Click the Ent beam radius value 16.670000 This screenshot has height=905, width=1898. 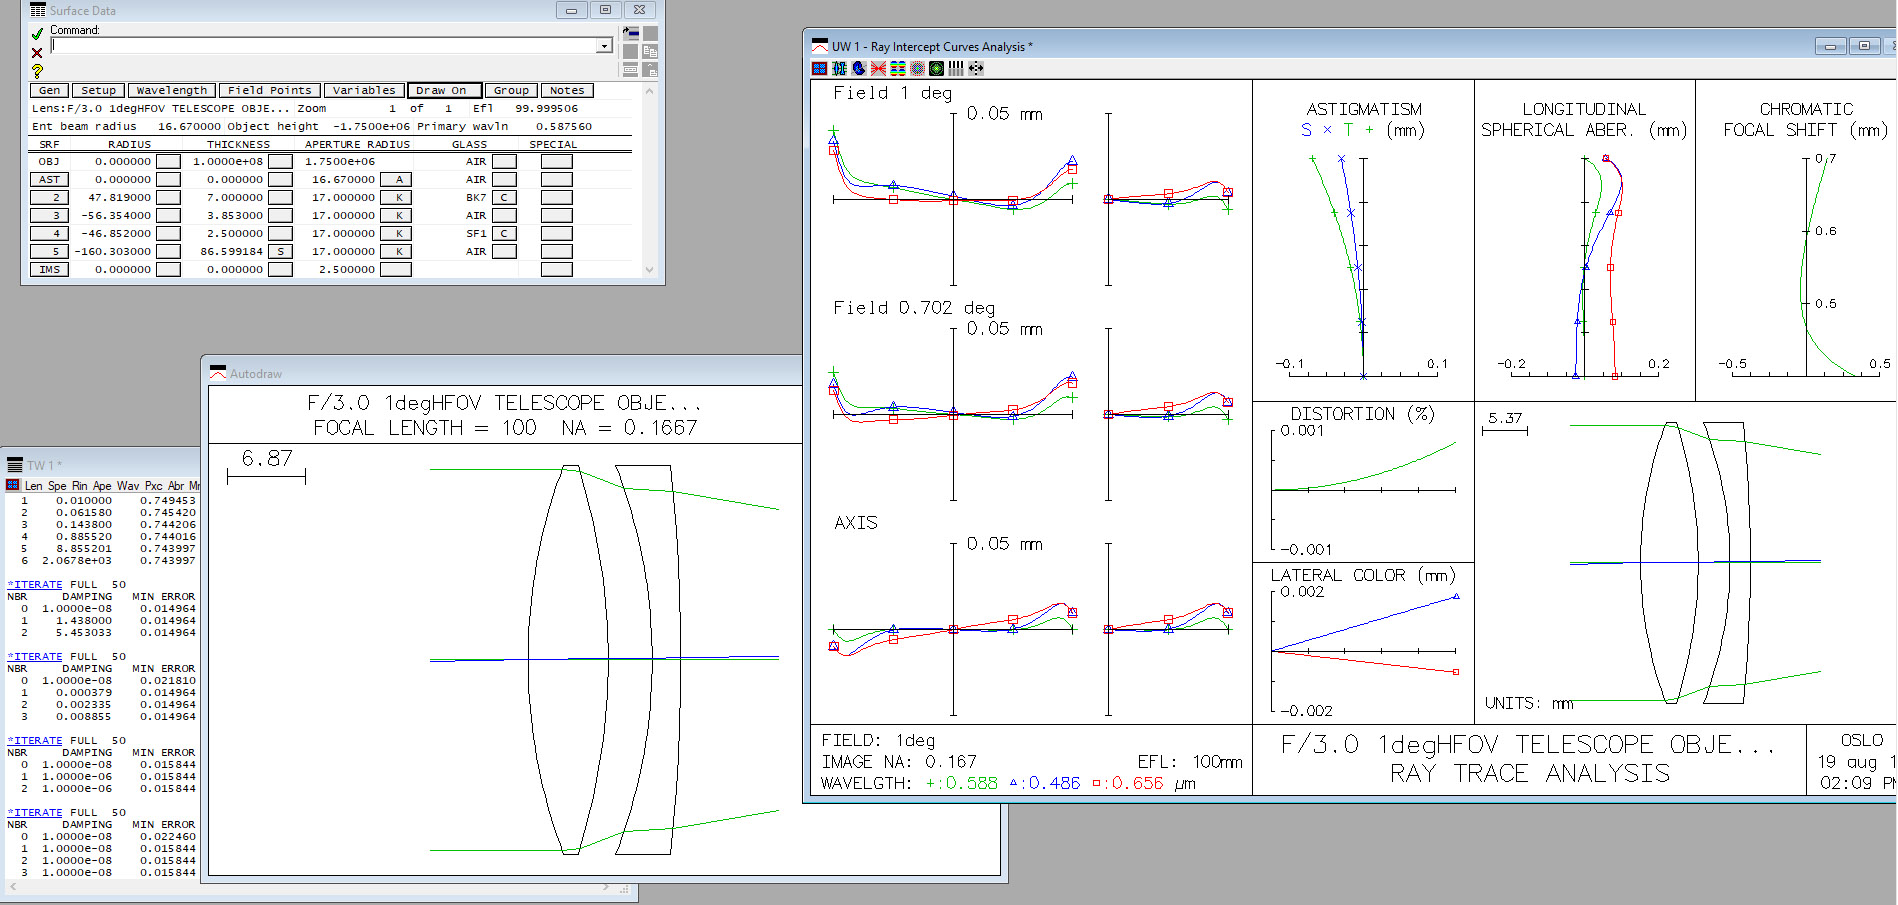pyautogui.click(x=189, y=126)
